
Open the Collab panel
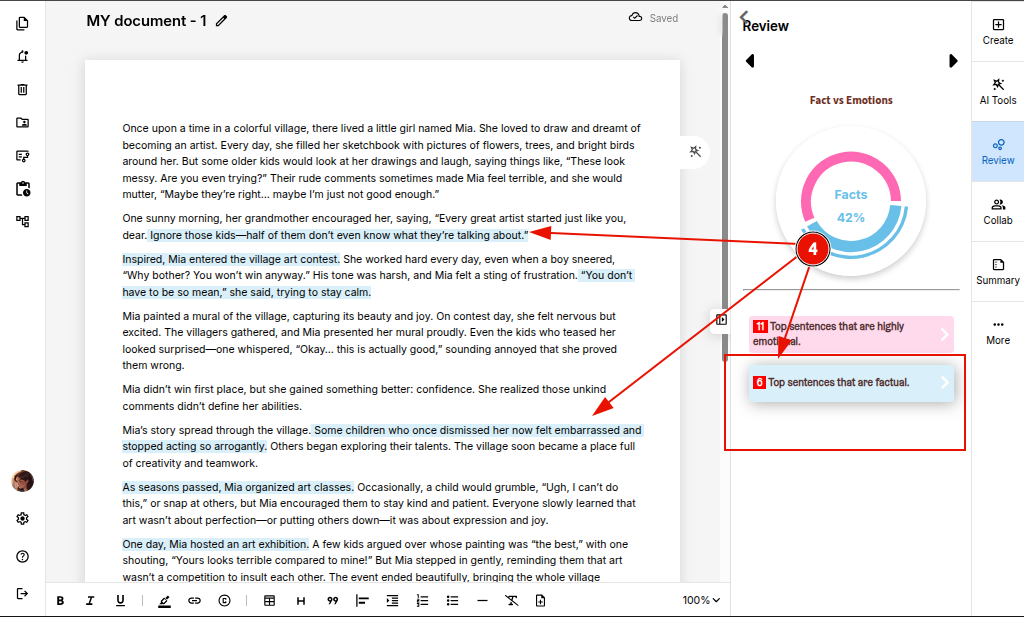tap(997, 211)
